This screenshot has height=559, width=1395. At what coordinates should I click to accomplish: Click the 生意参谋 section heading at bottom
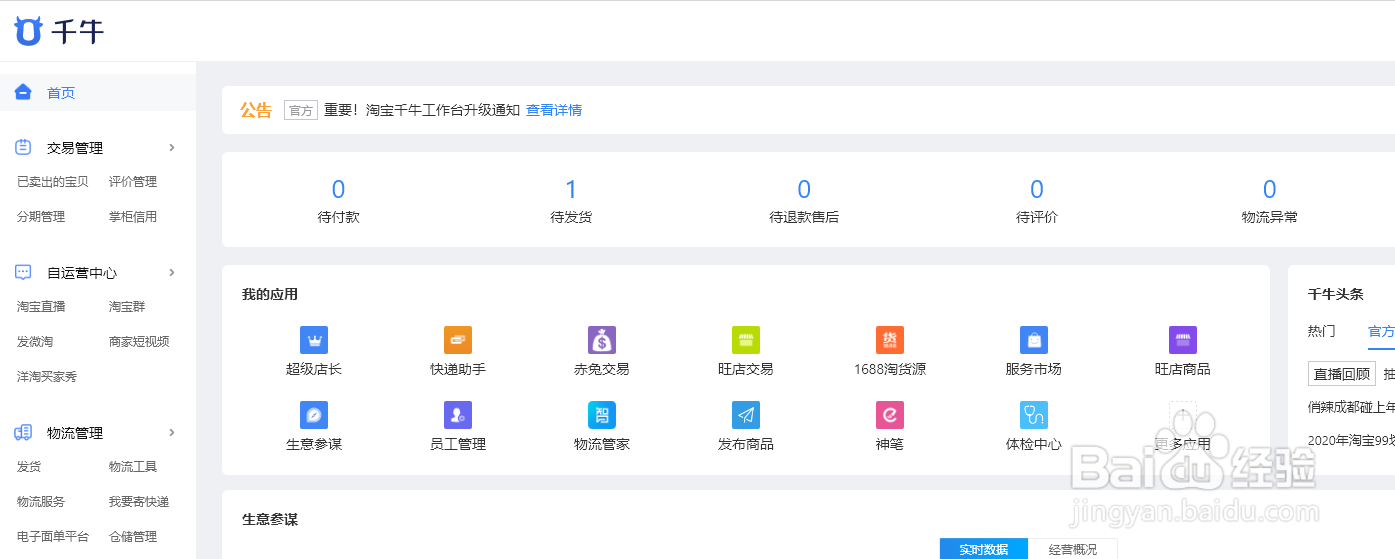pyautogui.click(x=270, y=519)
